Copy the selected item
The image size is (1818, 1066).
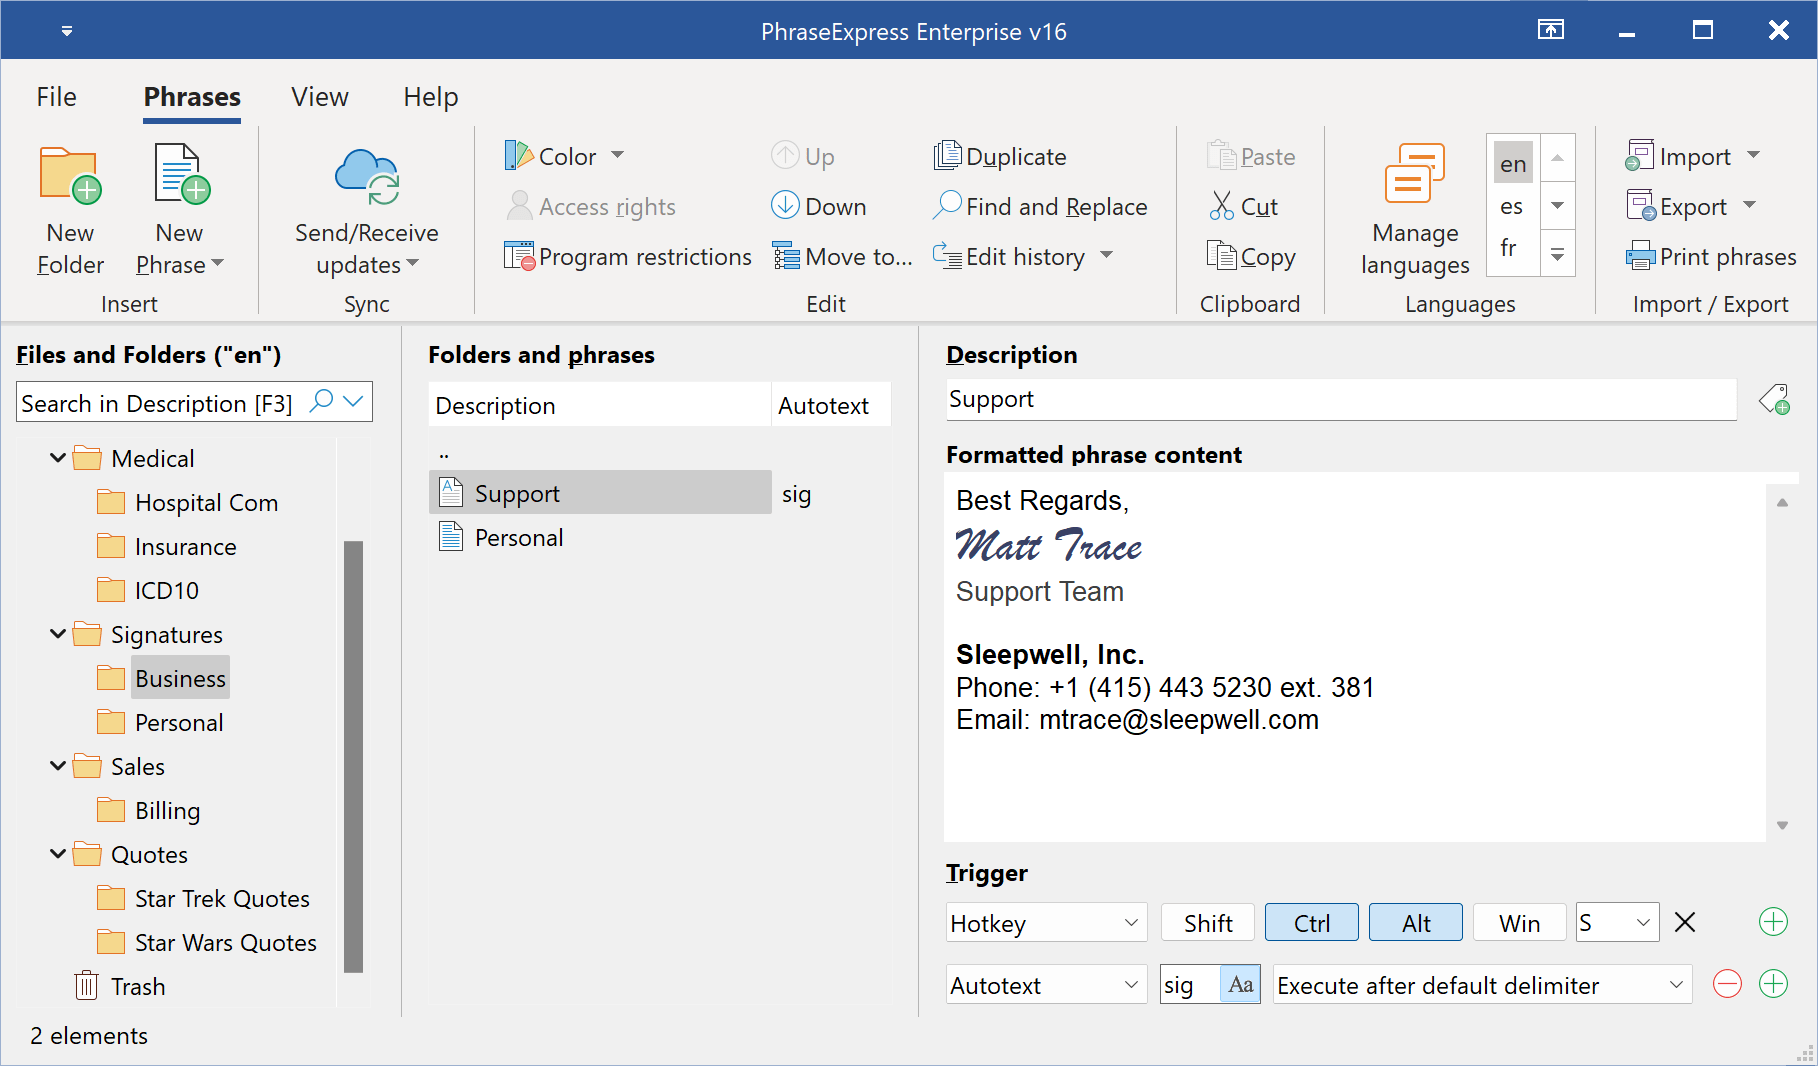[1251, 256]
